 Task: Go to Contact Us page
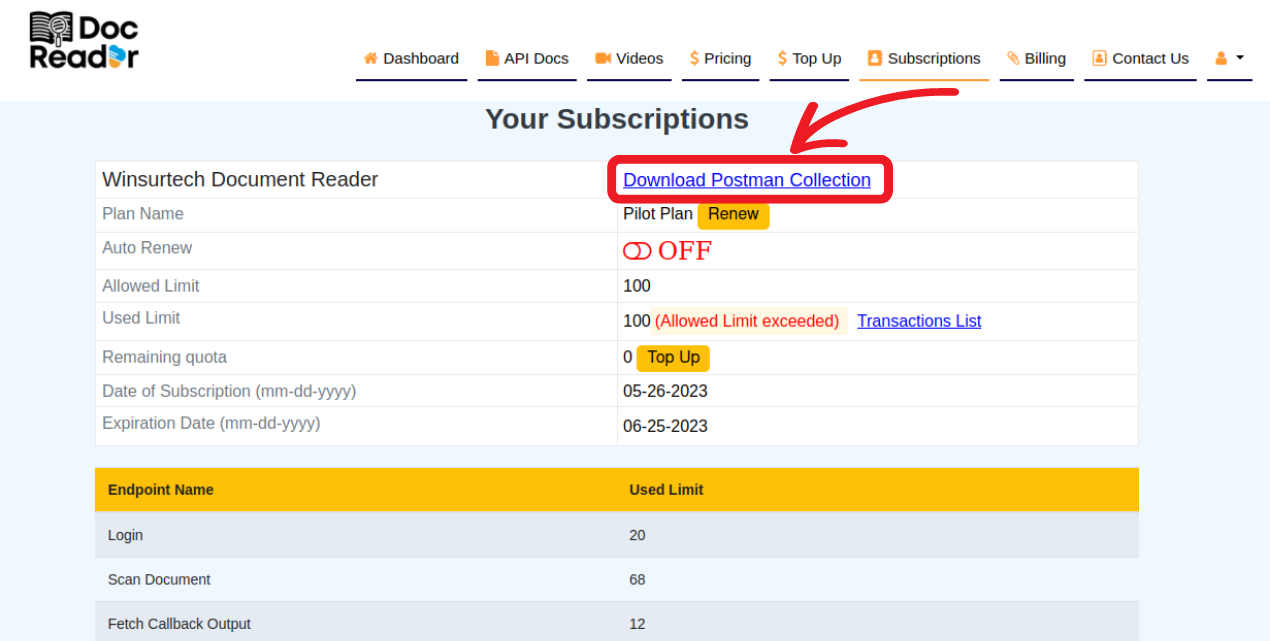(x=1140, y=59)
